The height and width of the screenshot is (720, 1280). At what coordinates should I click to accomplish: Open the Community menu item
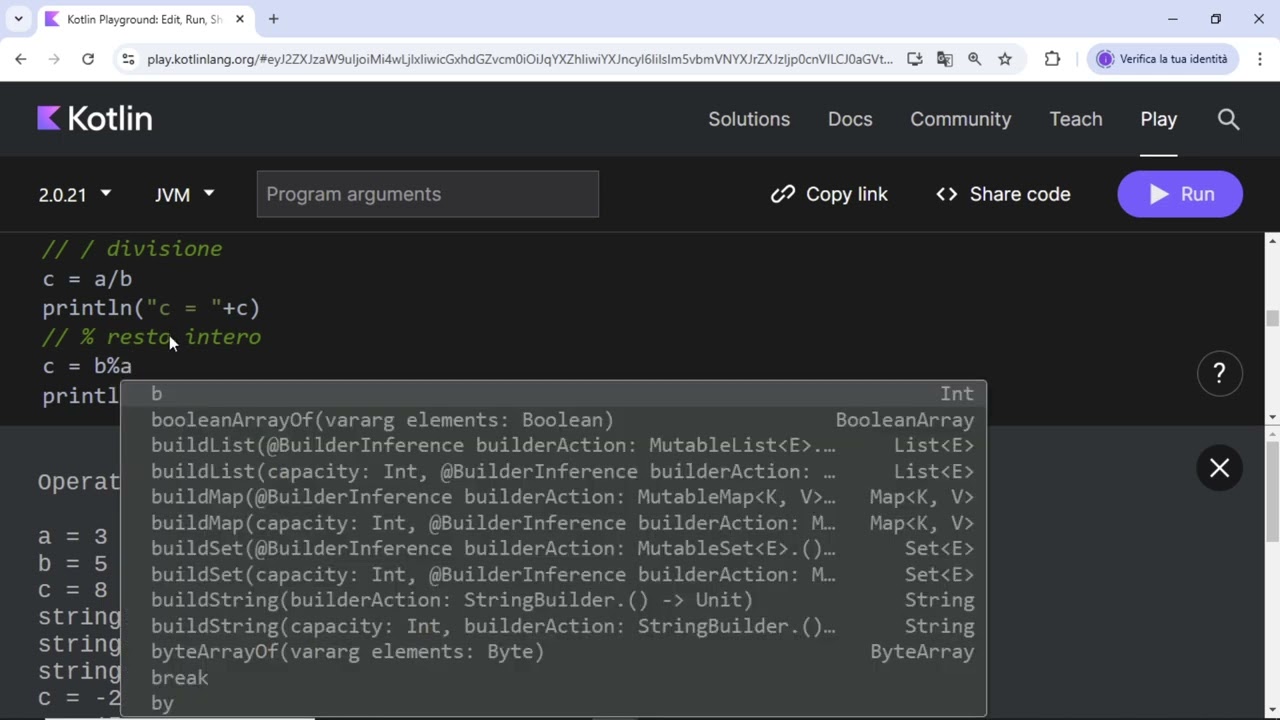click(961, 119)
